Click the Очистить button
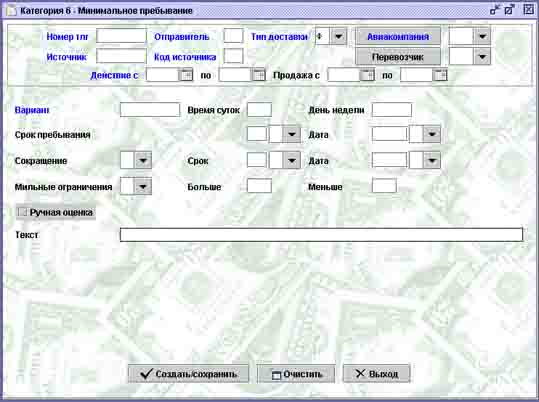Viewport: 539px width, 402px height. (x=296, y=374)
